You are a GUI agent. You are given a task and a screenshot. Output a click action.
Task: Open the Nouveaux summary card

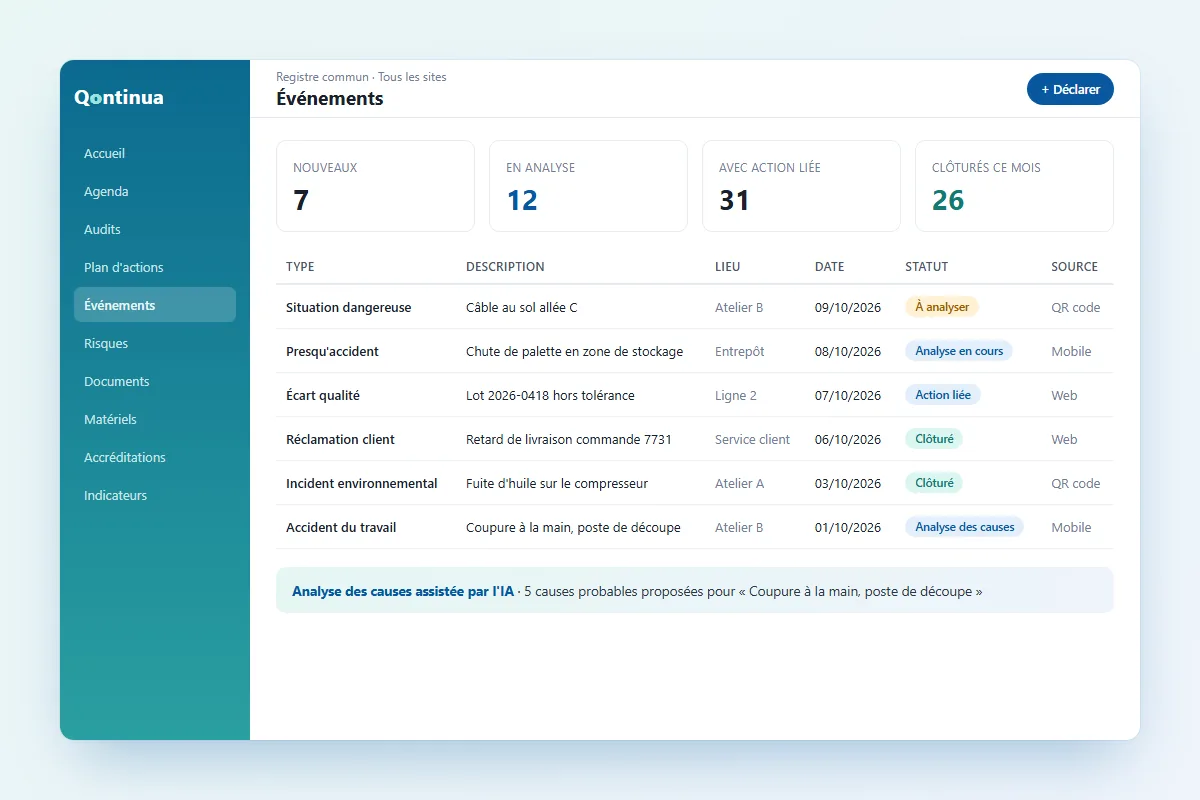coord(375,186)
